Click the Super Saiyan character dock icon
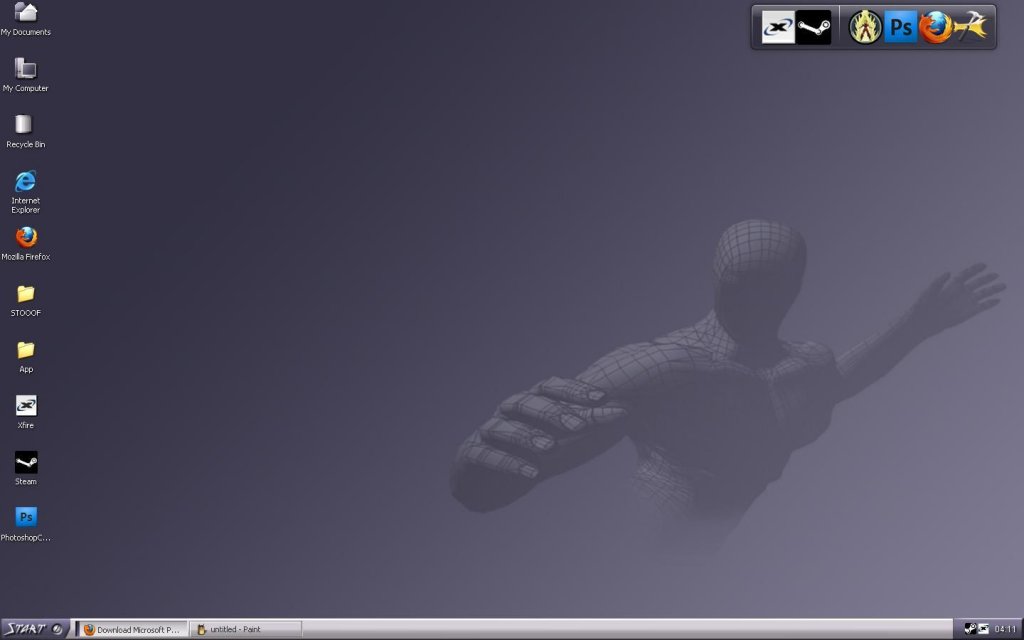The height and width of the screenshot is (640, 1024). (865, 27)
